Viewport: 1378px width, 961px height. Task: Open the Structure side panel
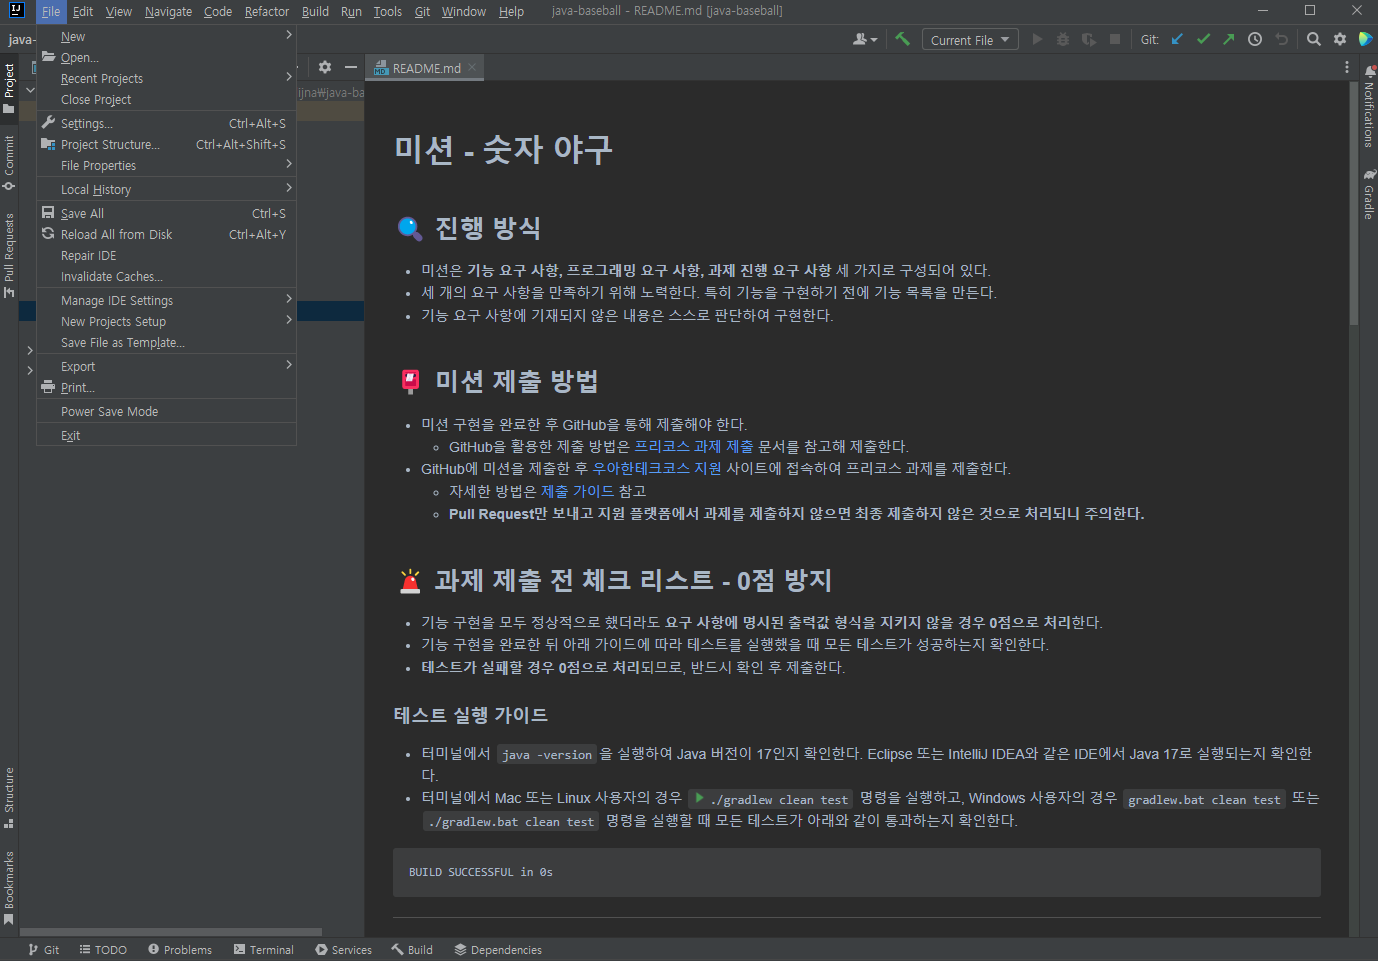[x=9, y=797]
